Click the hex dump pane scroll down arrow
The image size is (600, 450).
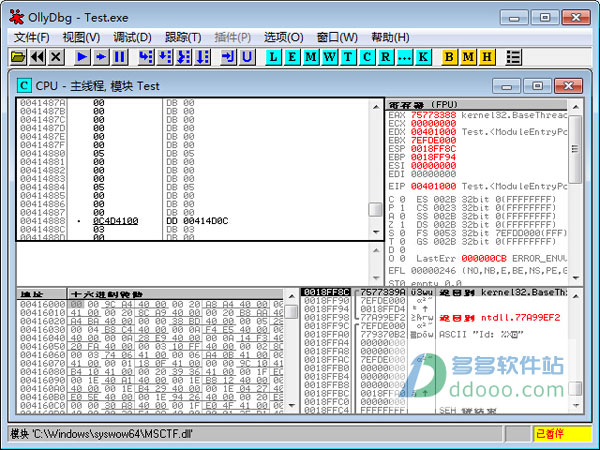point(292,405)
